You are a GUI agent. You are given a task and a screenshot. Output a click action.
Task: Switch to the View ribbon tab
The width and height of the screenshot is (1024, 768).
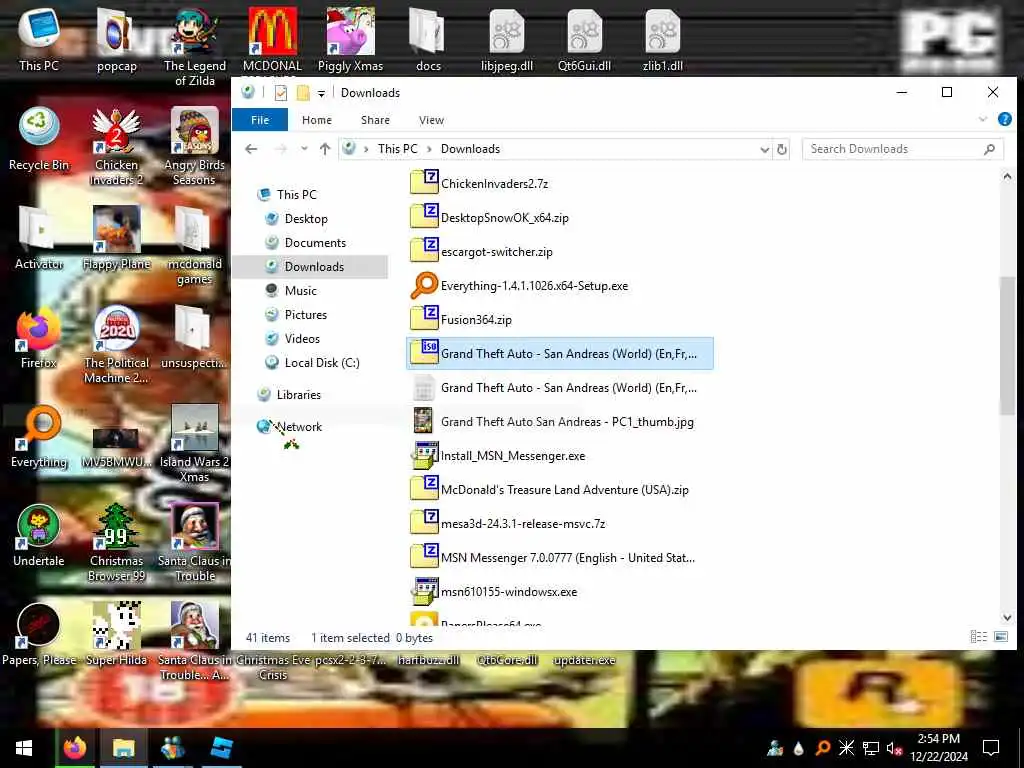point(431,120)
